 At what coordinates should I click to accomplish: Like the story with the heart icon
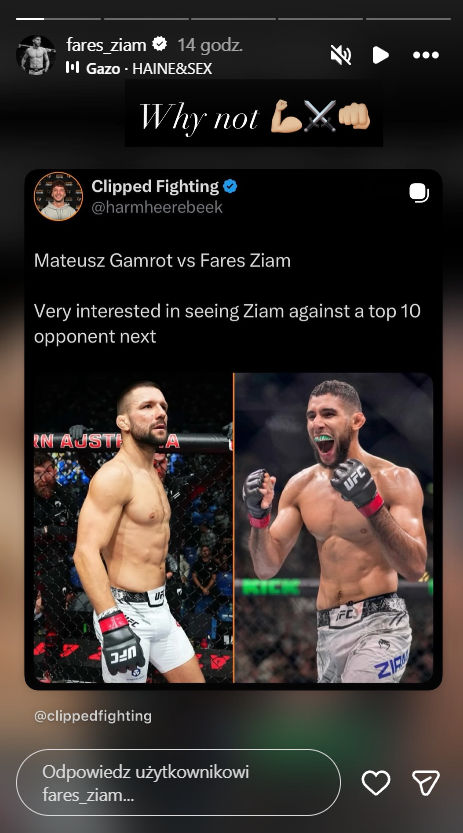pos(376,783)
